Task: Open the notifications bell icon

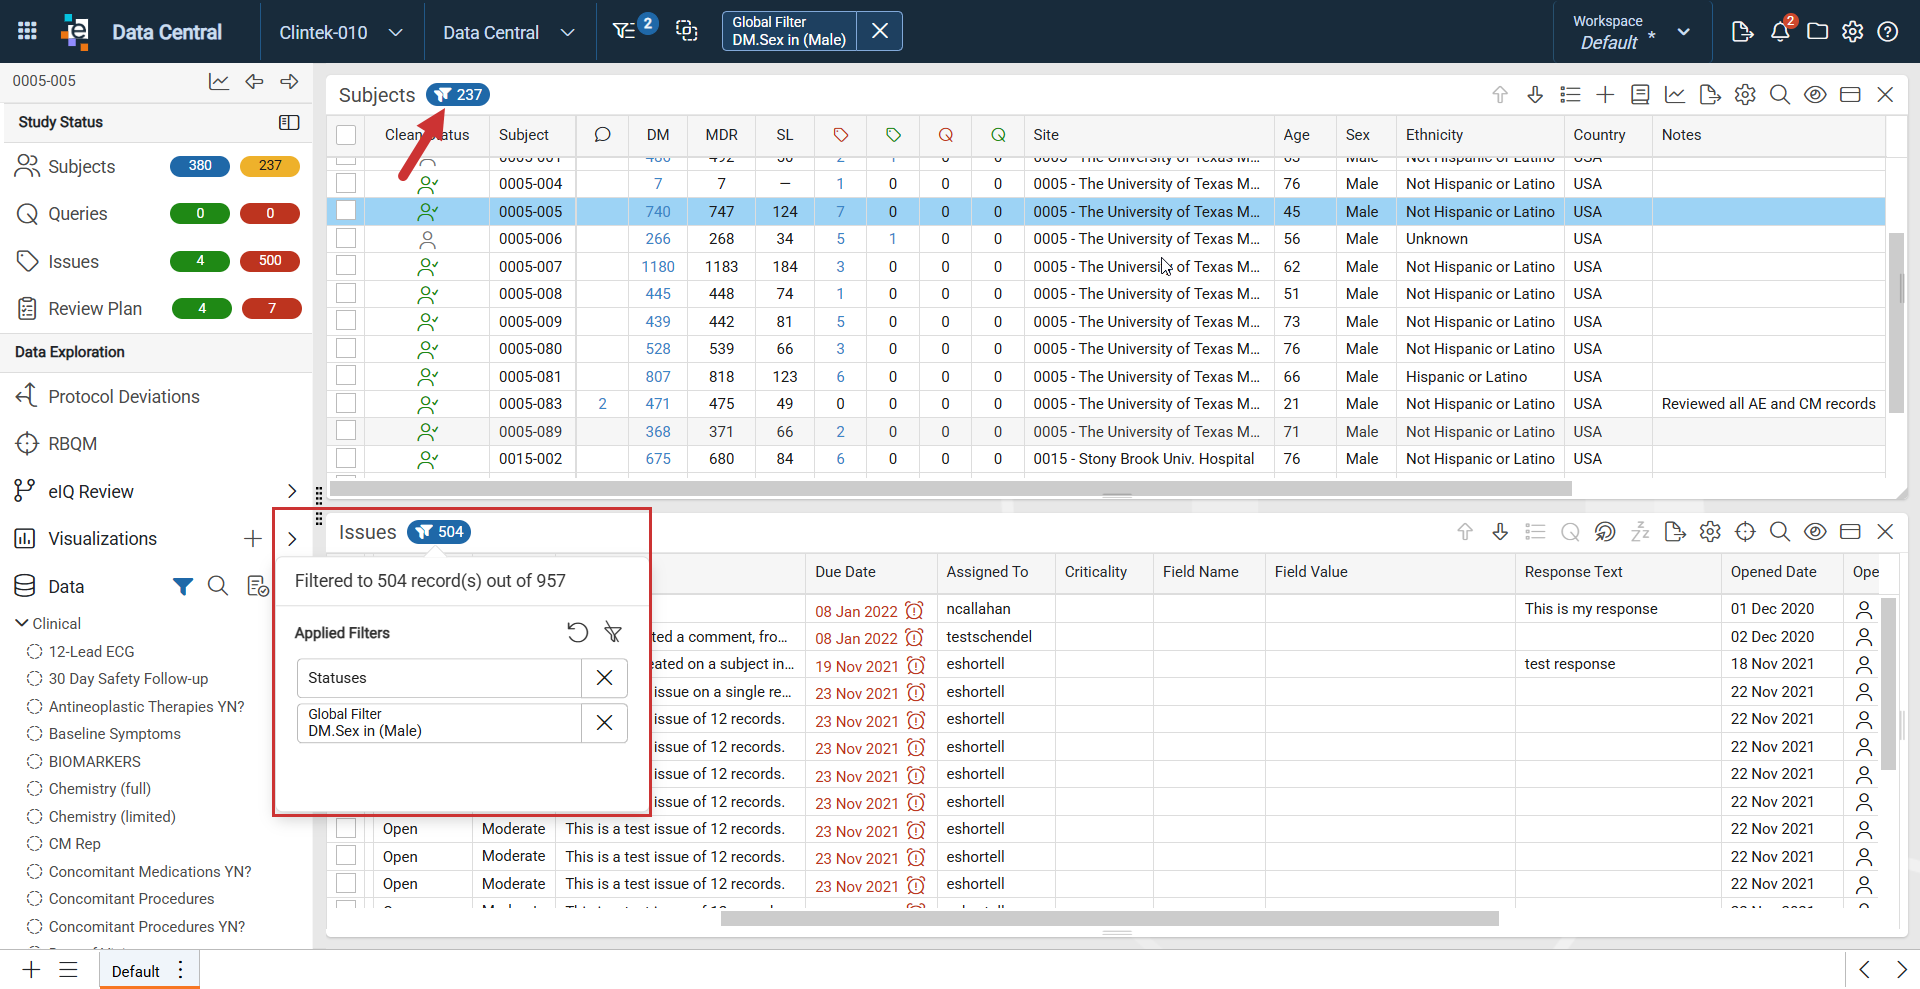Action: (1780, 32)
